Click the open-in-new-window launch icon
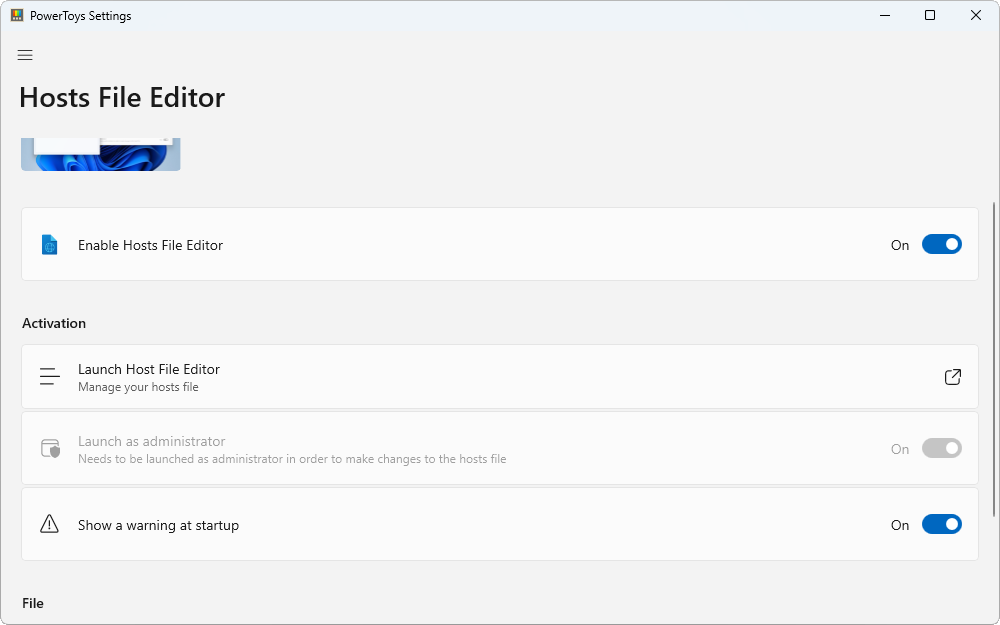The image size is (1000, 625). pyautogui.click(x=952, y=377)
